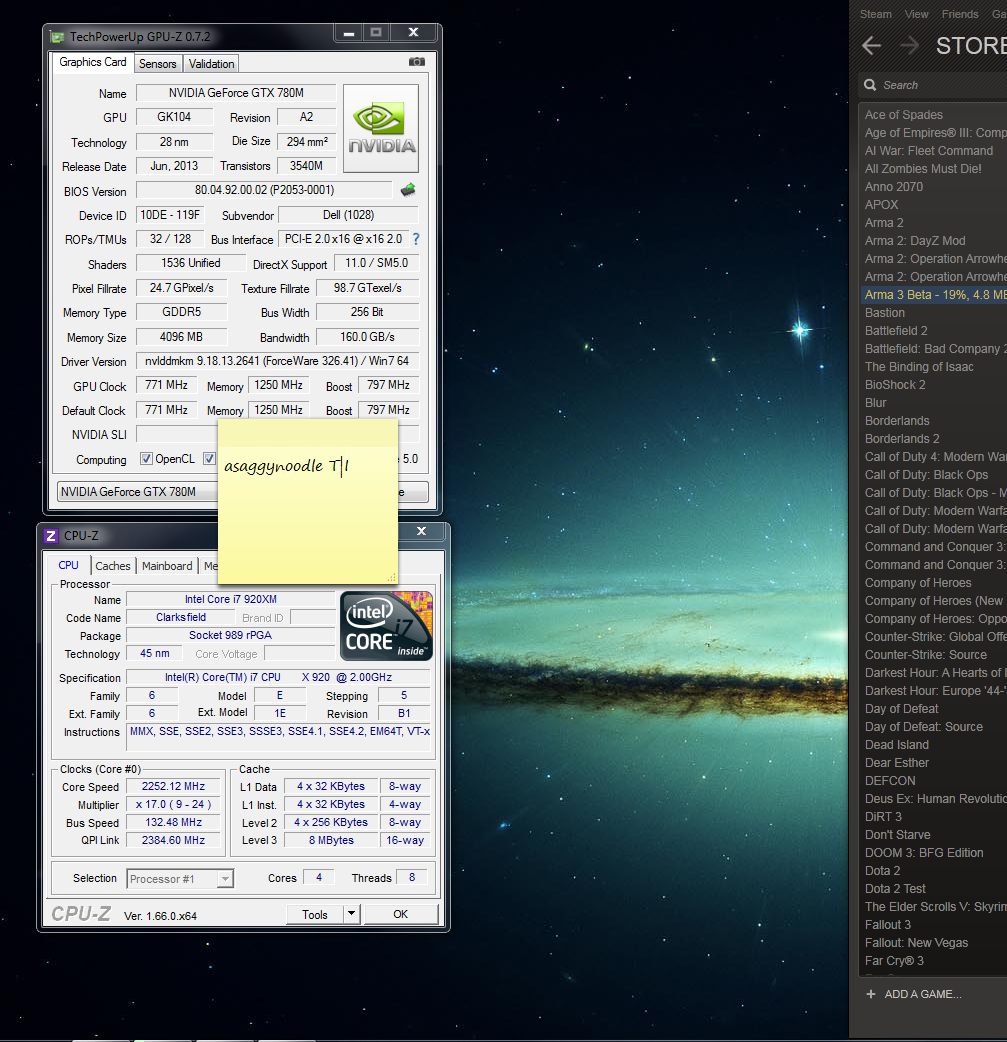Go back with the Steam back arrow
The height and width of the screenshot is (1042, 1007).
click(871, 46)
